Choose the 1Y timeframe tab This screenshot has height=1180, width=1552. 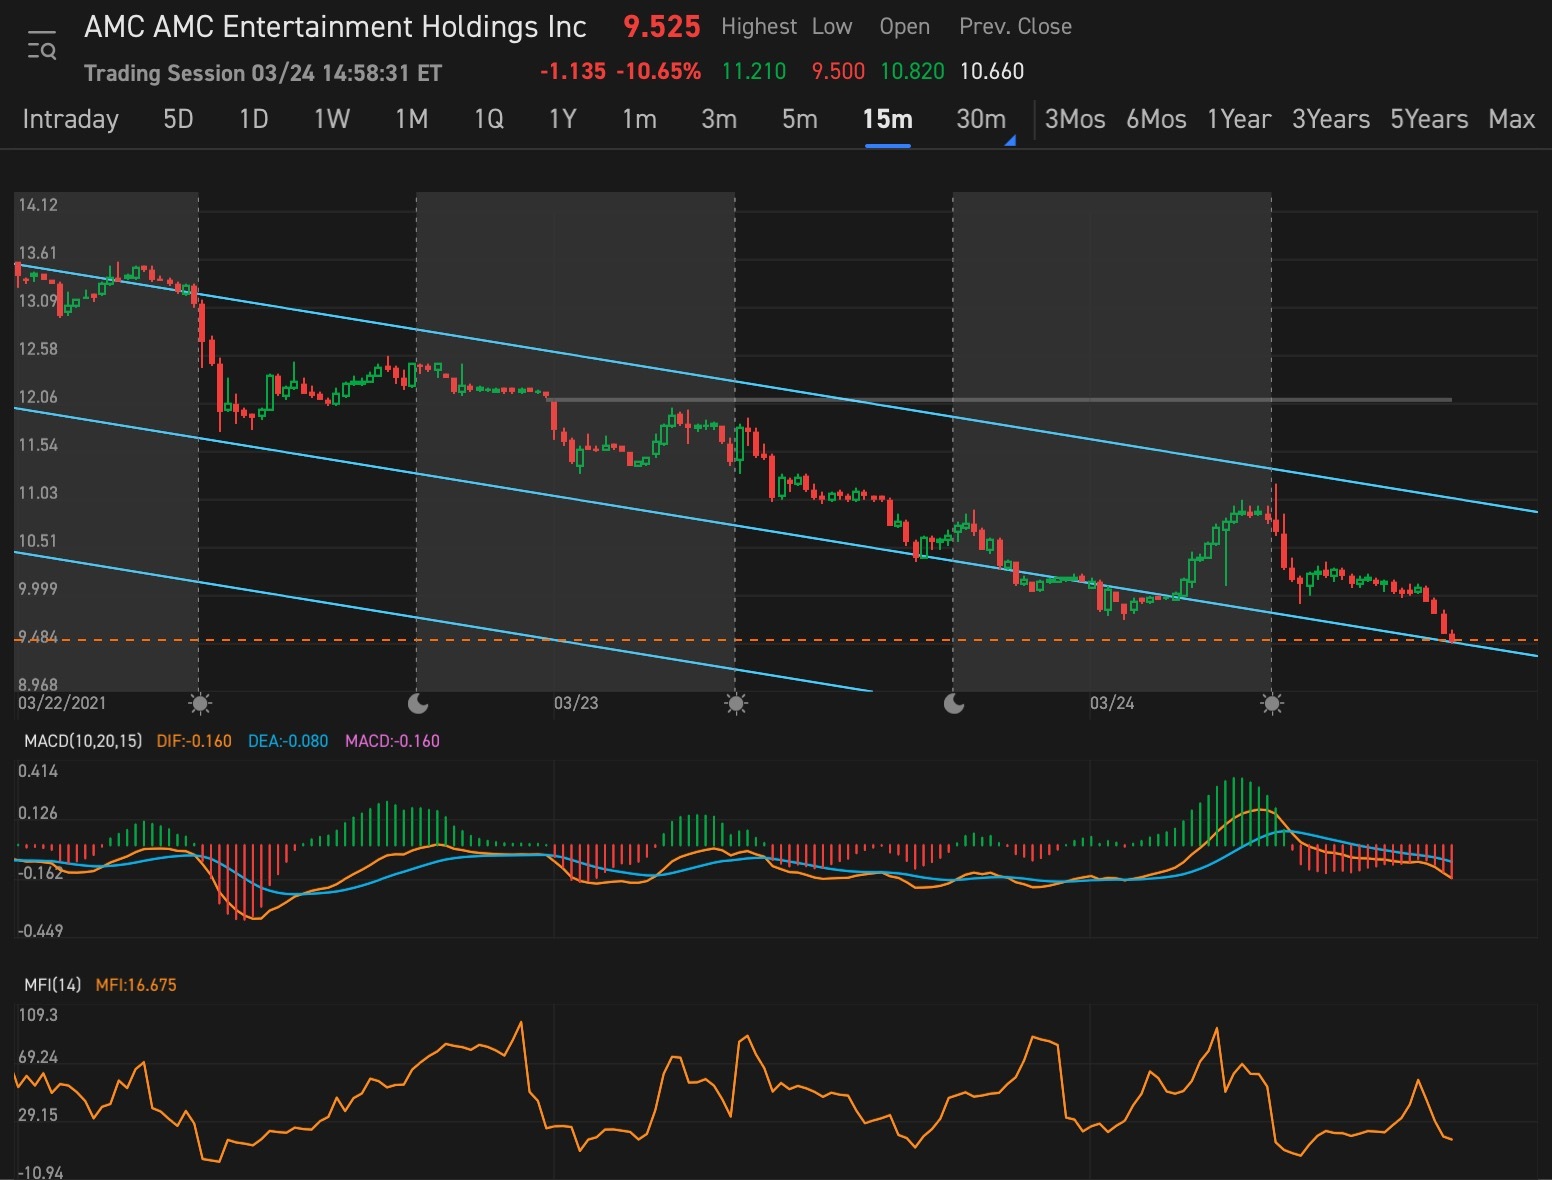[563, 119]
